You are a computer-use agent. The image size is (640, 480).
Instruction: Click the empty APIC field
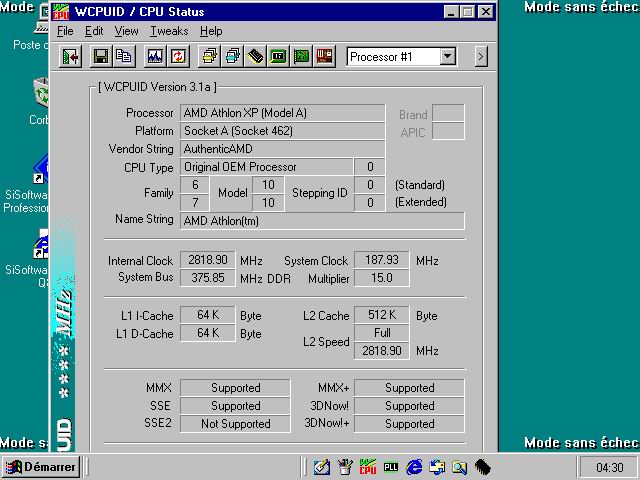448,131
